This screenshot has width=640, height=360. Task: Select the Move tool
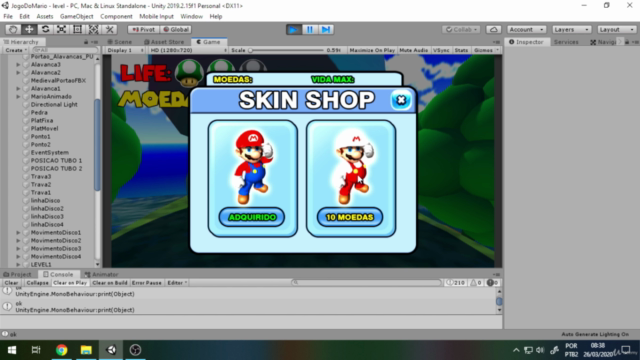coord(29,29)
